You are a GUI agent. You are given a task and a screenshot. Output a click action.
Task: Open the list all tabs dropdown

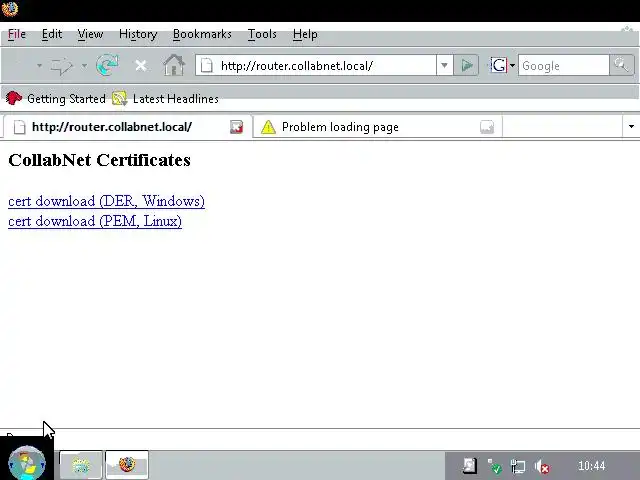[x=631, y=127]
